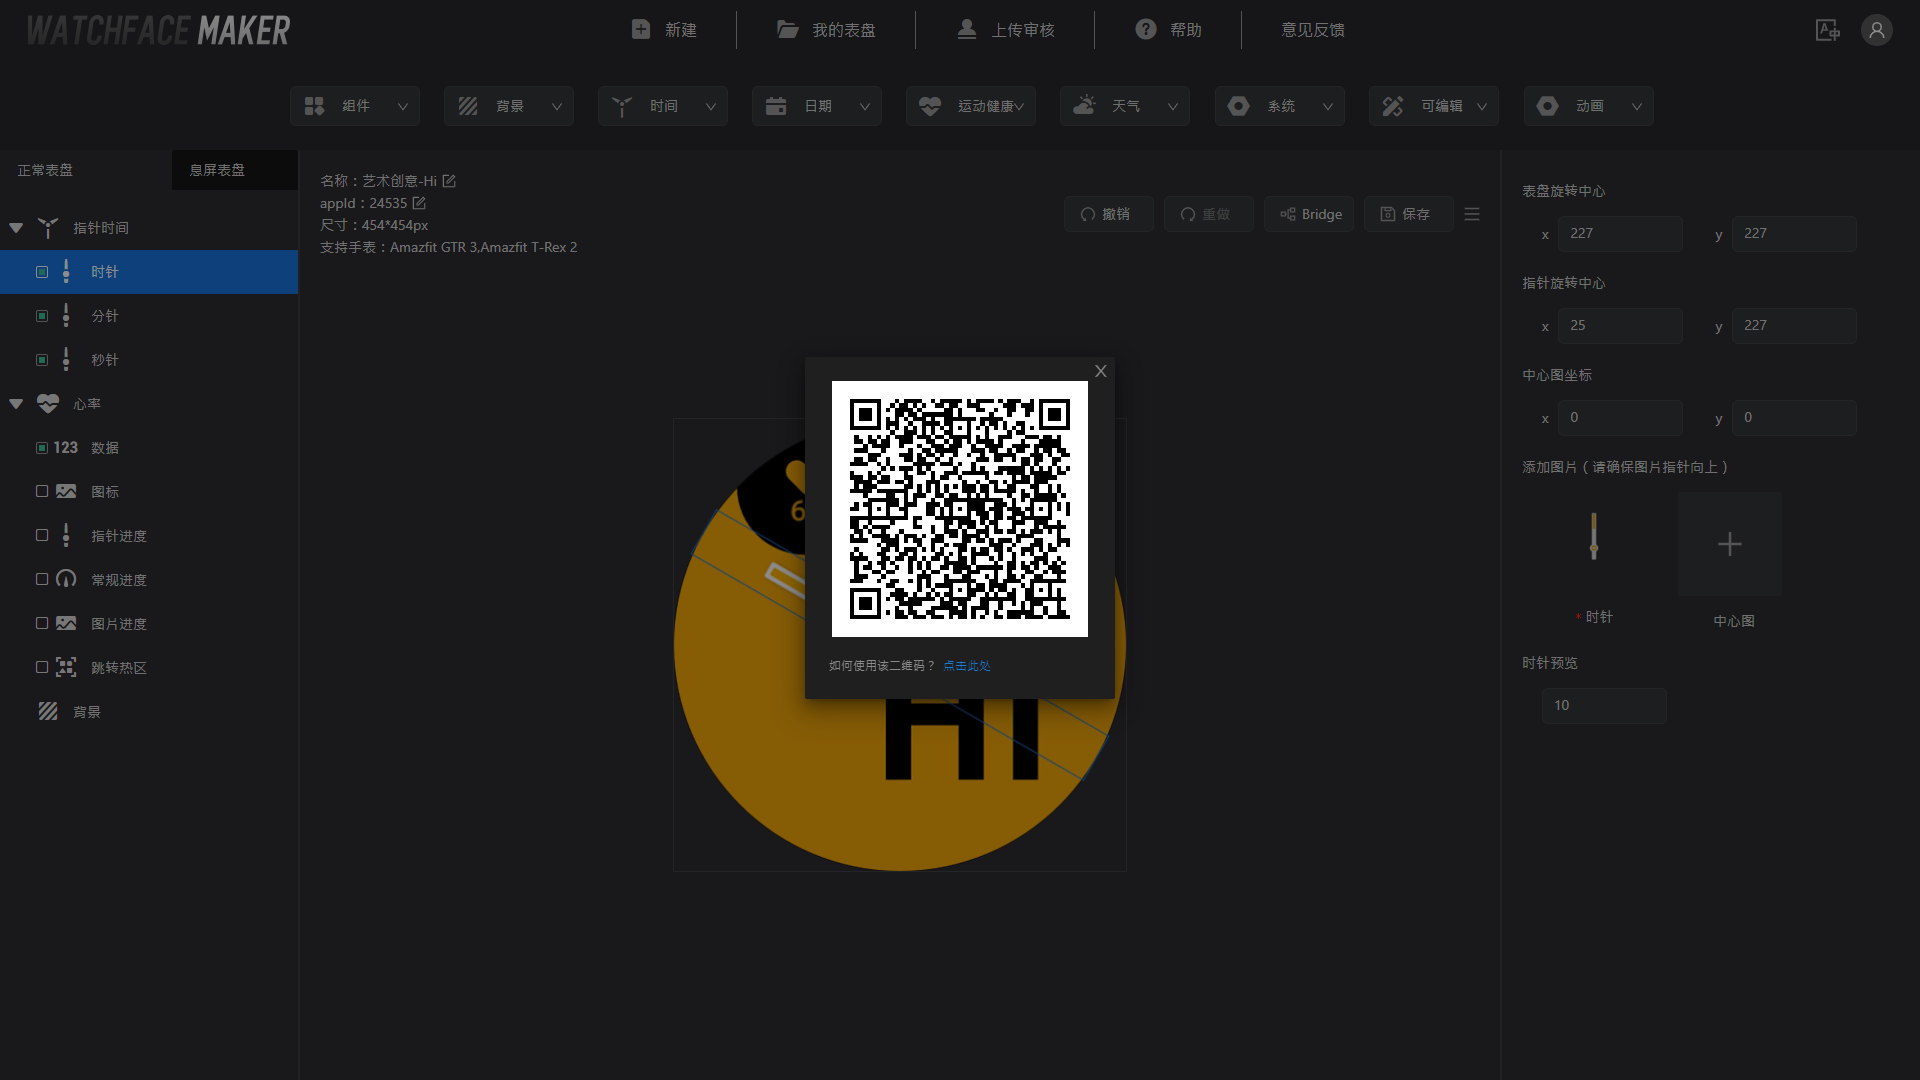This screenshot has height=1080, width=1920.
Task: Click the 可编辑 wrench-pencil icon
Action: point(1393,106)
